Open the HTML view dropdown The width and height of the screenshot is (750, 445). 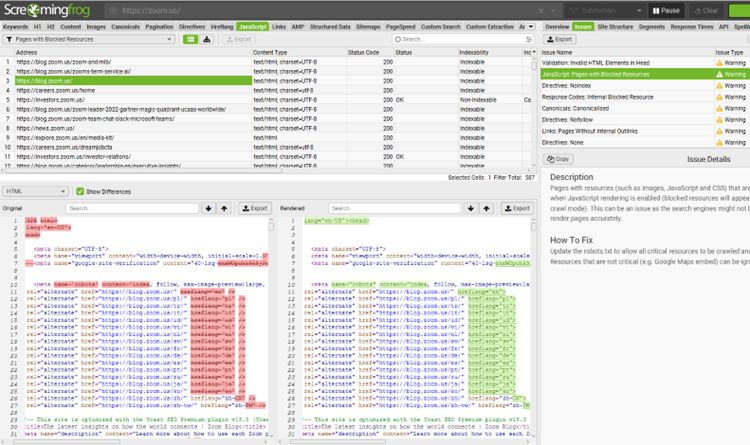35,190
